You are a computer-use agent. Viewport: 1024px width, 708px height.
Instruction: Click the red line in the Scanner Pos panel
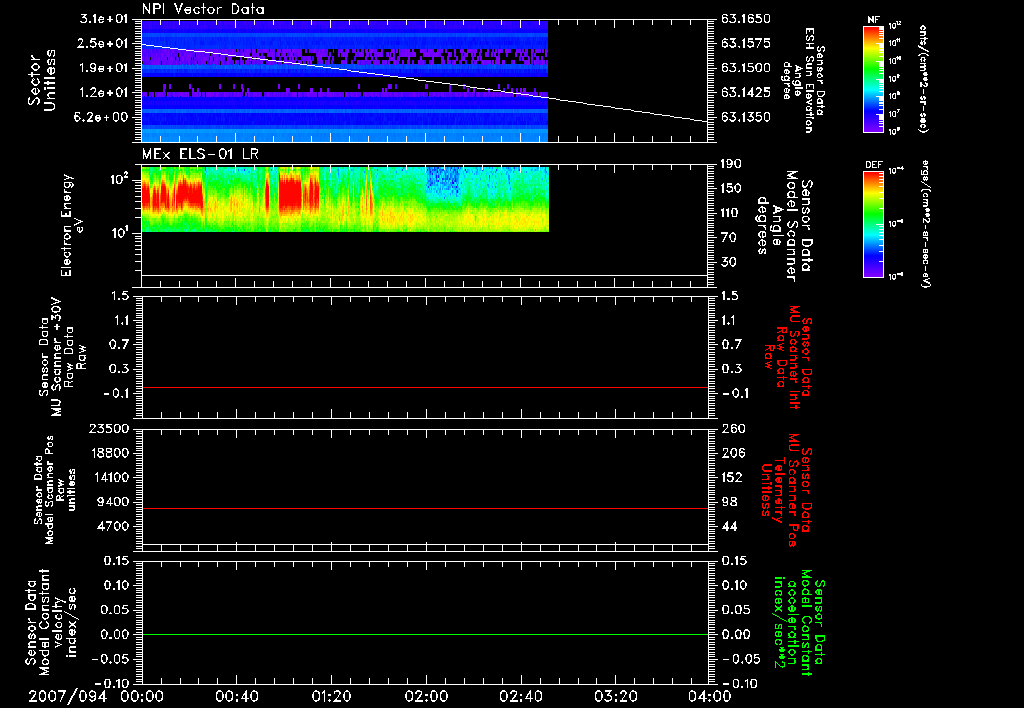(x=424, y=508)
